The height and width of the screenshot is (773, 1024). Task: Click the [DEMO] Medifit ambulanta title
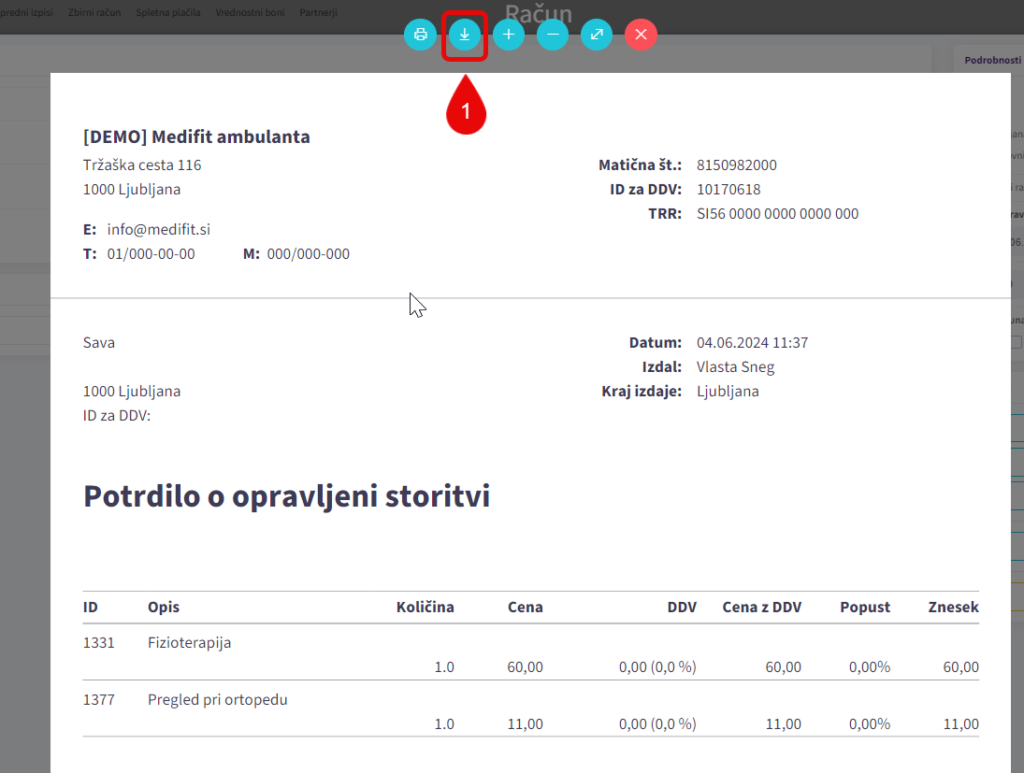point(196,137)
